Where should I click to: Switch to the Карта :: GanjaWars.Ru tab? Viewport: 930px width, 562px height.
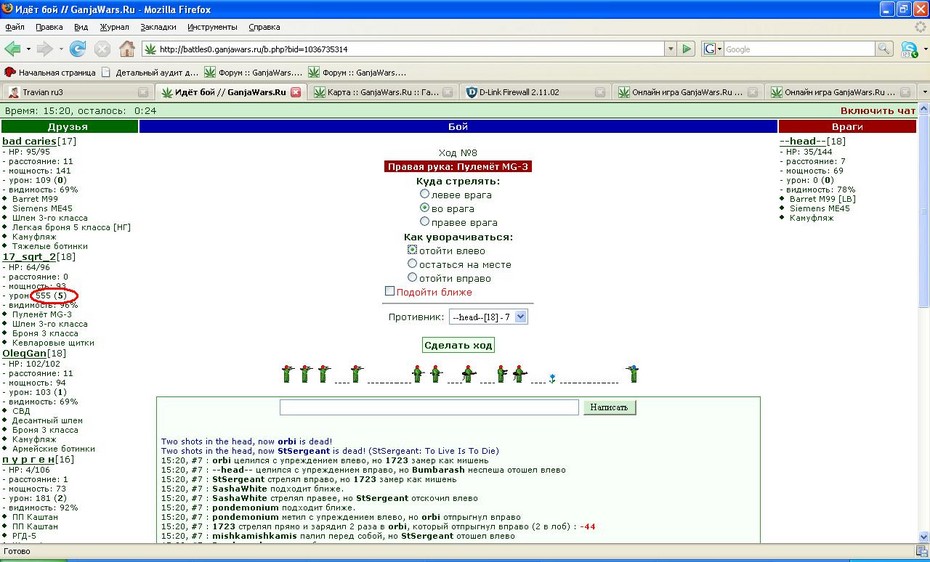coord(382,92)
